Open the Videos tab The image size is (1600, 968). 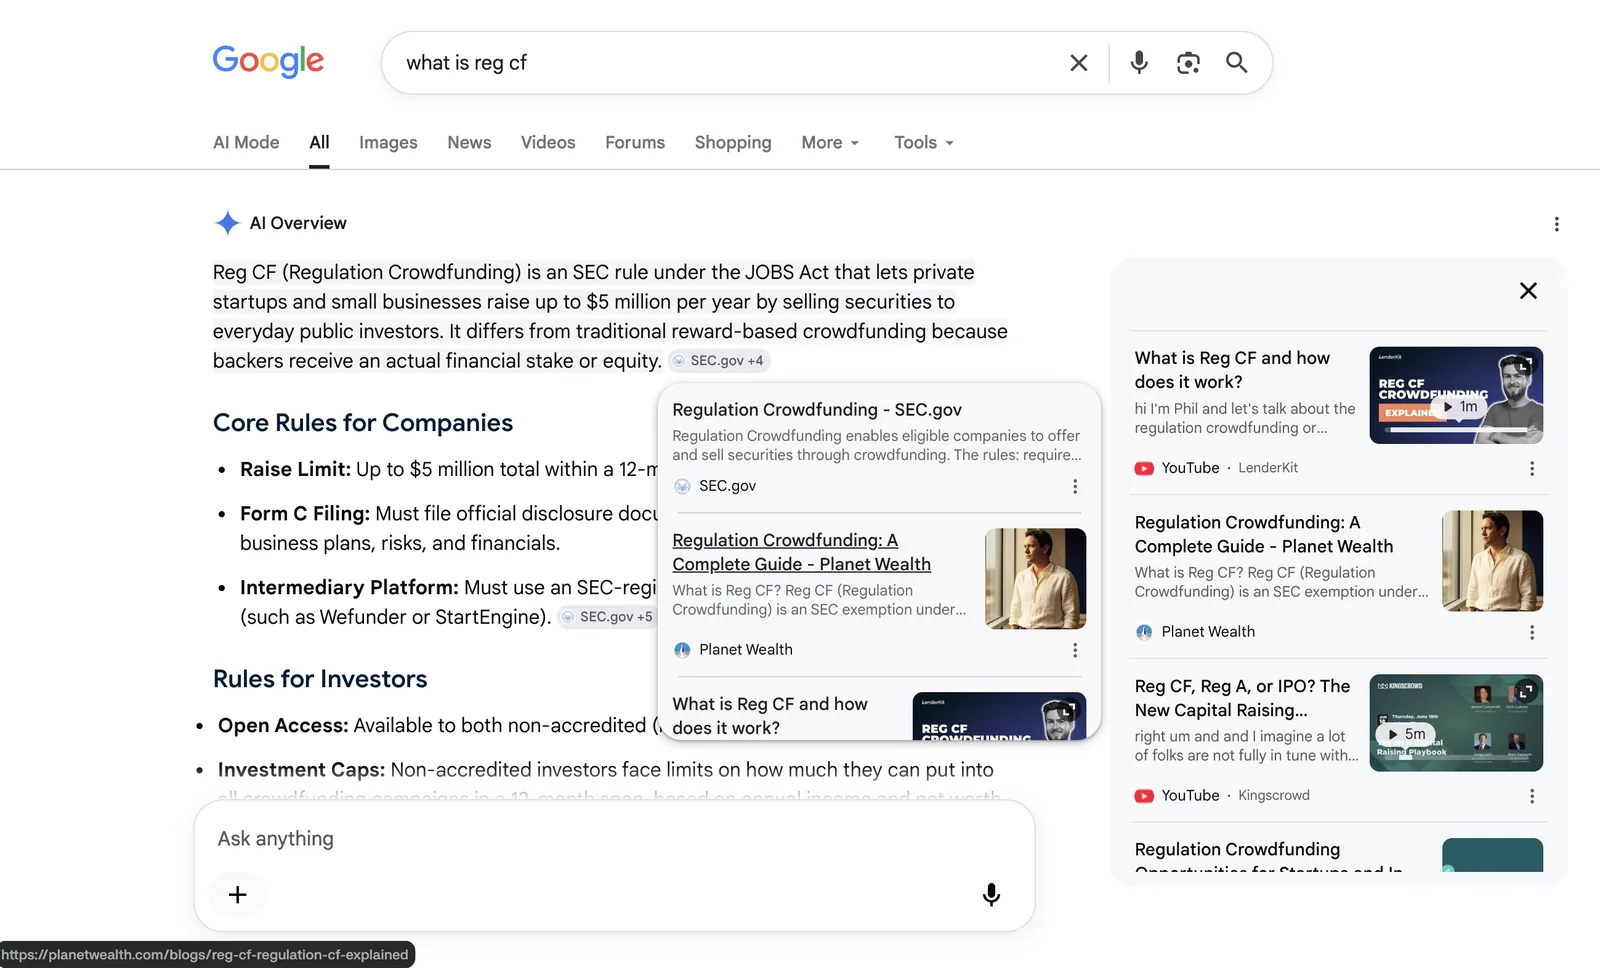pyautogui.click(x=548, y=143)
